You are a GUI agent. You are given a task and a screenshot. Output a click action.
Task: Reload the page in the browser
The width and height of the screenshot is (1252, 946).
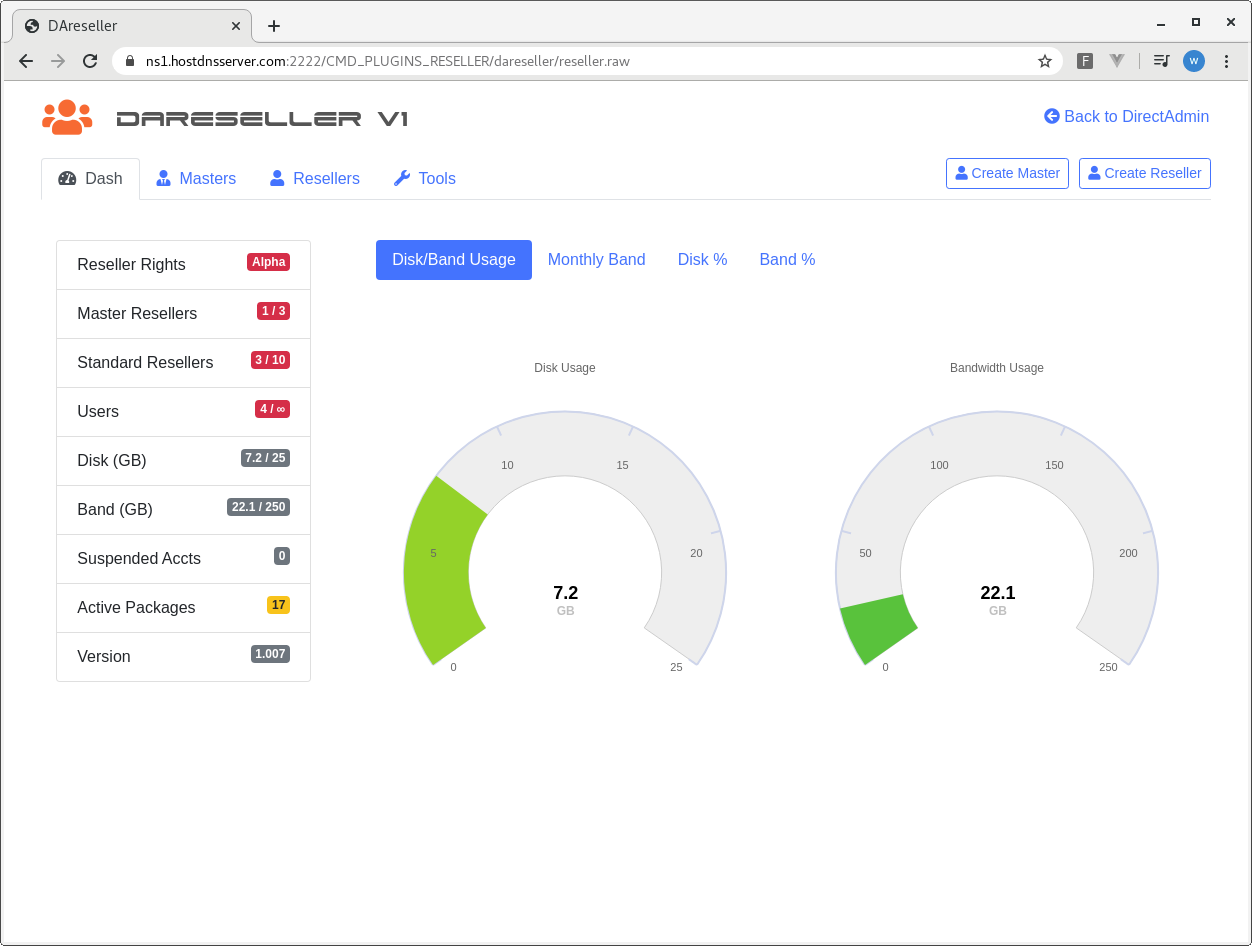pyautogui.click(x=90, y=61)
